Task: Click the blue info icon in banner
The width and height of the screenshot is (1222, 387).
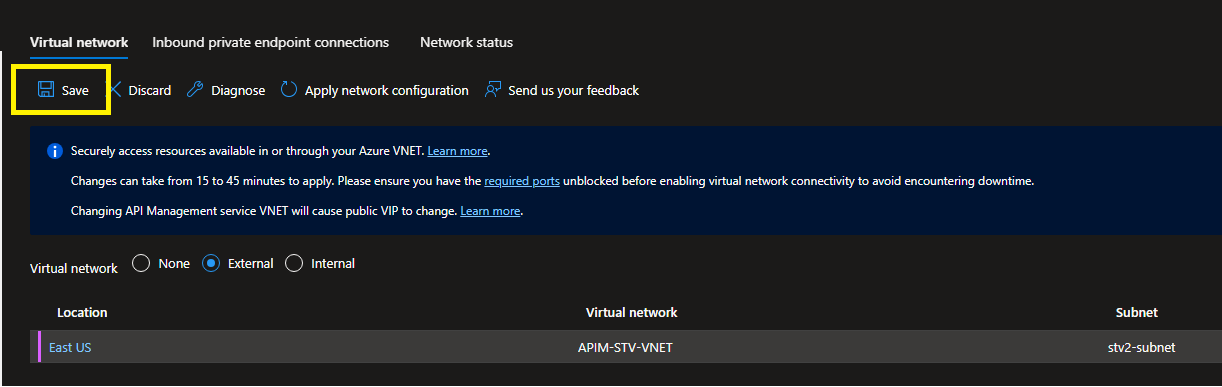Action: click(x=55, y=152)
